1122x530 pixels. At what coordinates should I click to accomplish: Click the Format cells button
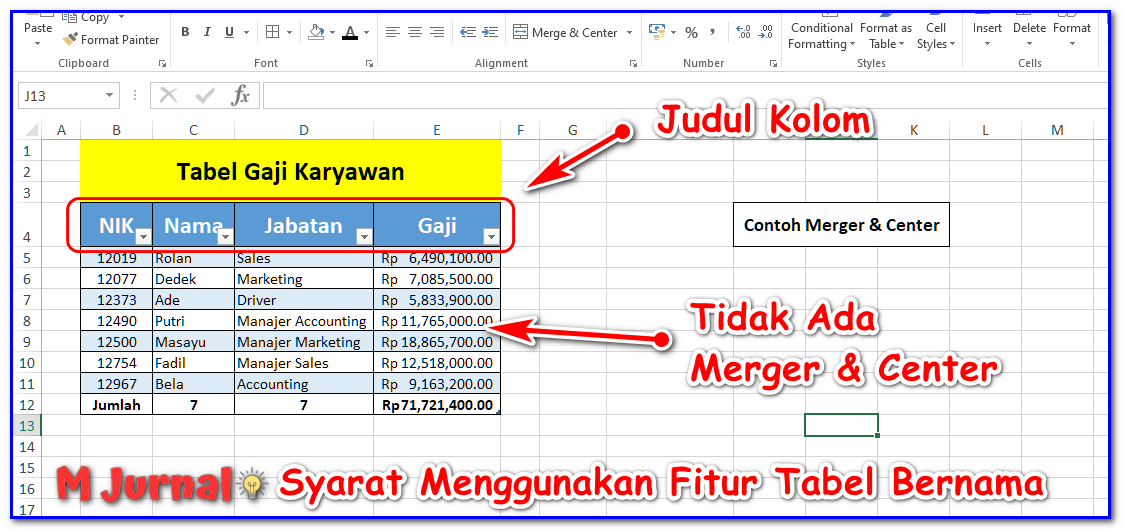point(1072,30)
